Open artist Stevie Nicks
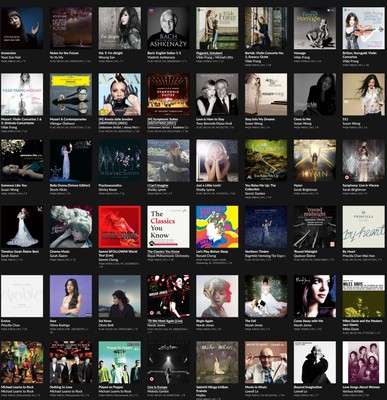 (58, 190)
